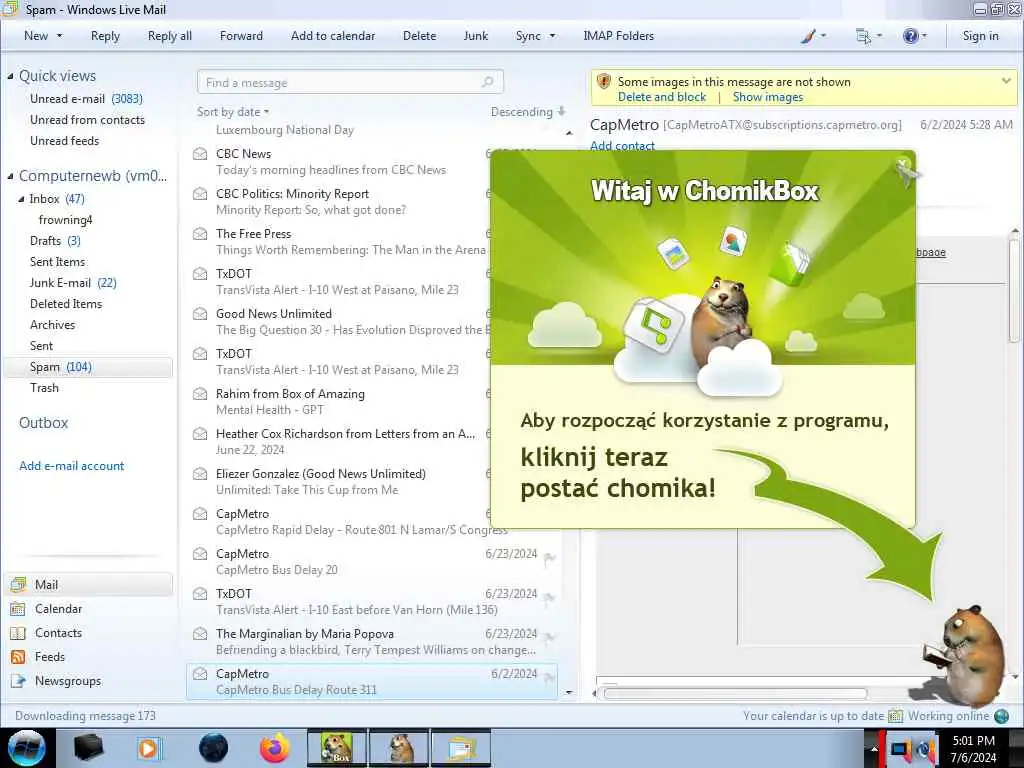Click the envelope icon beside The Free Press
The image size is (1024, 768).
click(x=200, y=234)
